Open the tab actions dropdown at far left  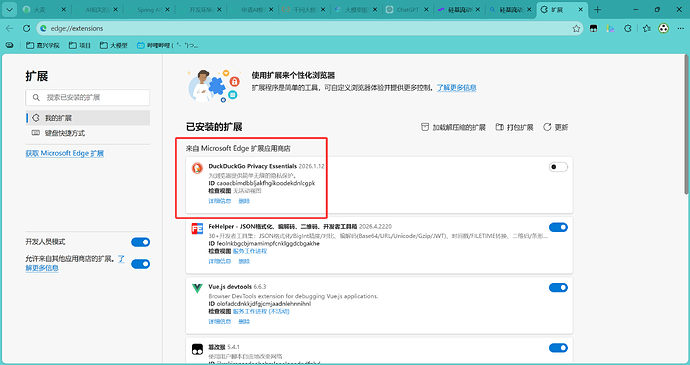coord(9,9)
